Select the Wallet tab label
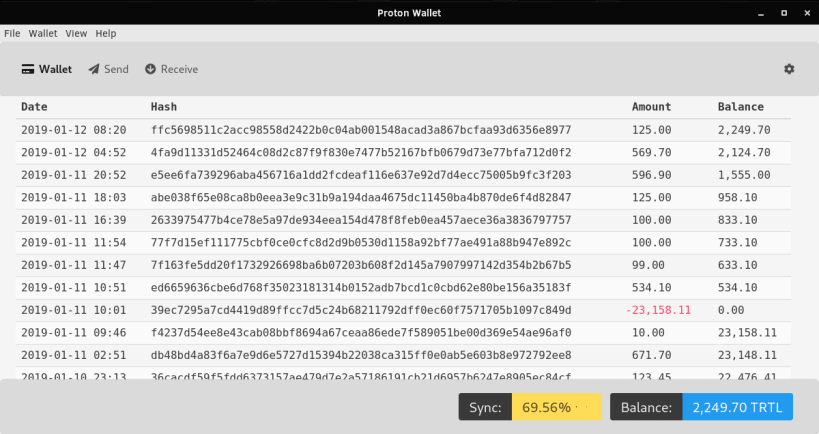Screen dimensions: 819x434 55,69
